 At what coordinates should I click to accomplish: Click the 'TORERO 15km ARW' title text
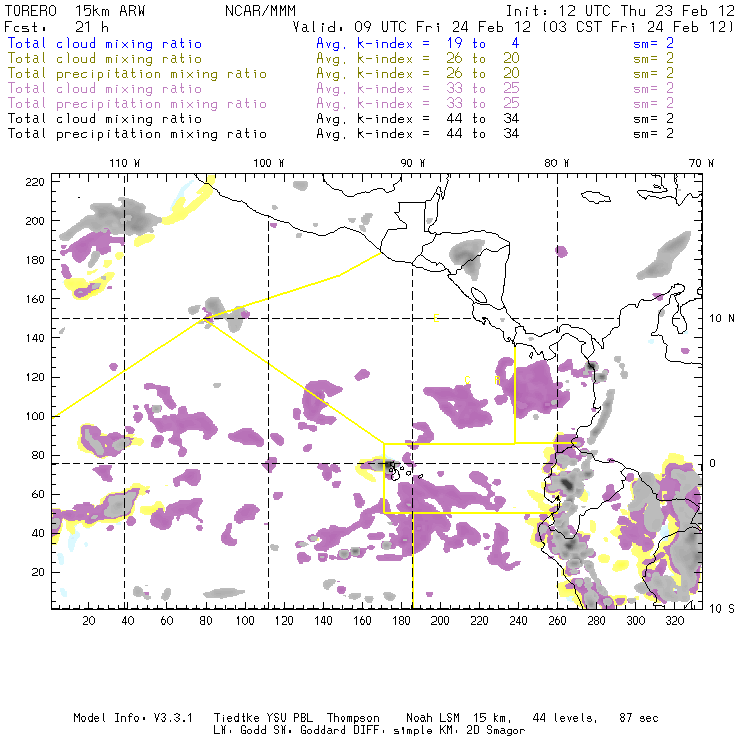(75, 11)
